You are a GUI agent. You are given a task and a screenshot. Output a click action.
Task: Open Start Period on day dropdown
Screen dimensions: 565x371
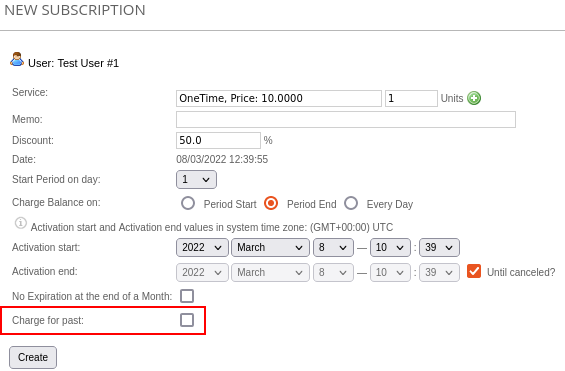196,179
